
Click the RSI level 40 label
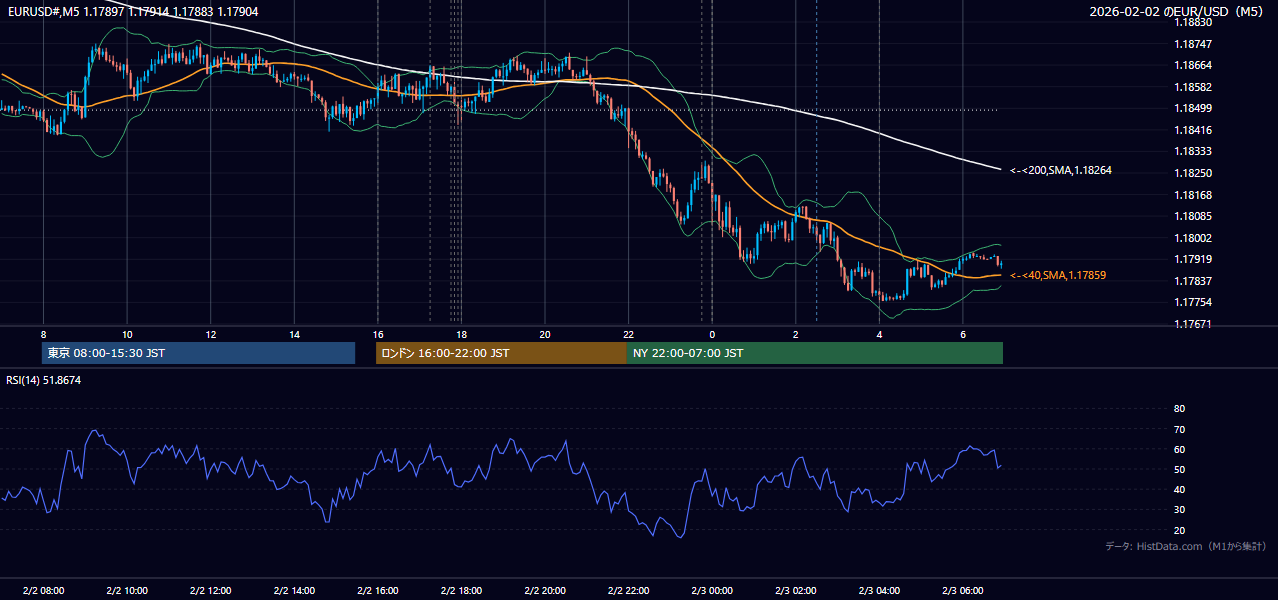1179,489
